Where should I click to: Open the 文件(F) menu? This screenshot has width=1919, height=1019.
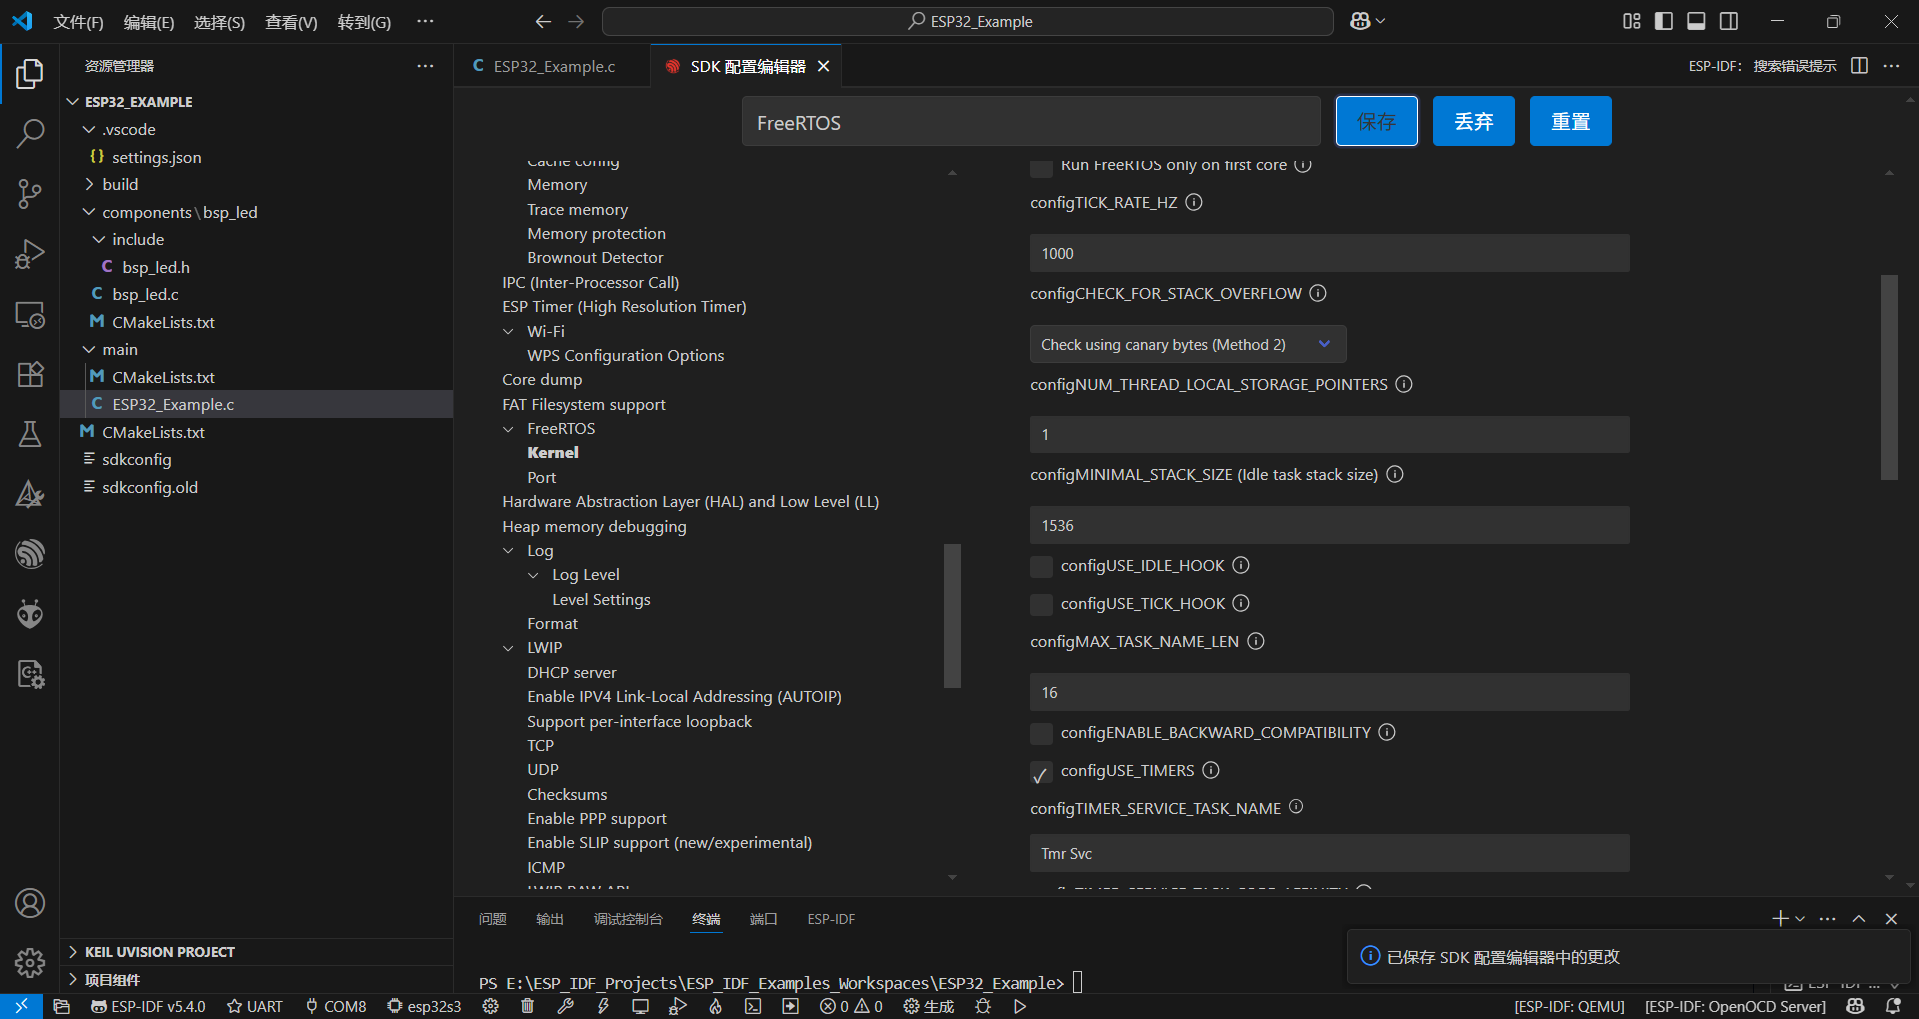[78, 22]
